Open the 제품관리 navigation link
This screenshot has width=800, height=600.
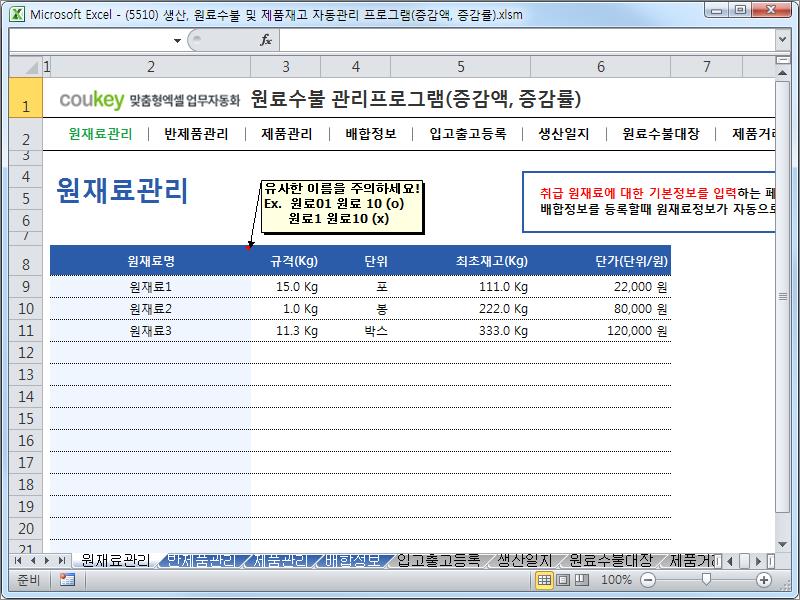287,134
